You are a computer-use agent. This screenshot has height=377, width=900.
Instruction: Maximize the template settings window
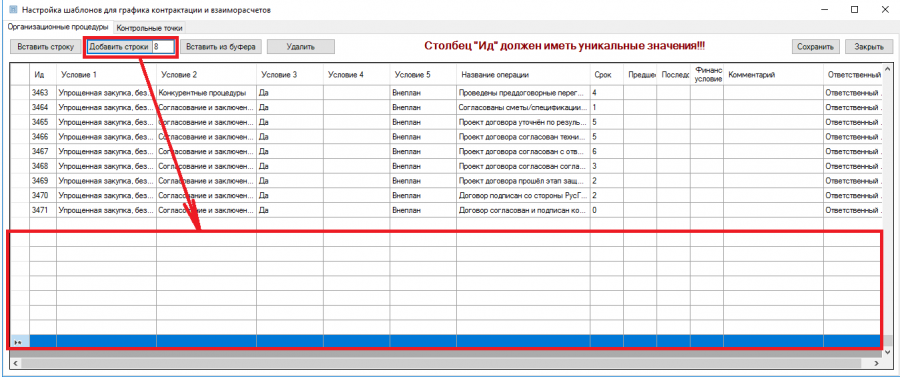[x=855, y=10]
